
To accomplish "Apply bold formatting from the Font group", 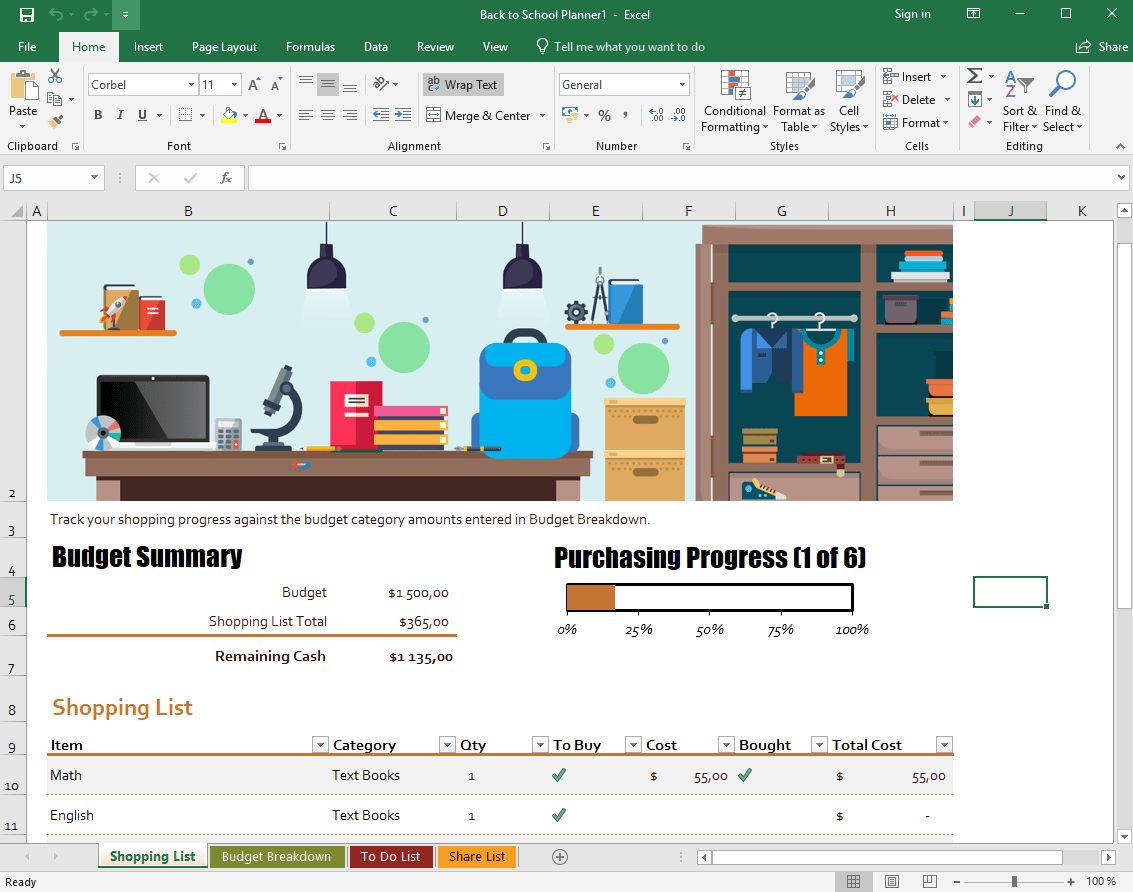I will 97,115.
